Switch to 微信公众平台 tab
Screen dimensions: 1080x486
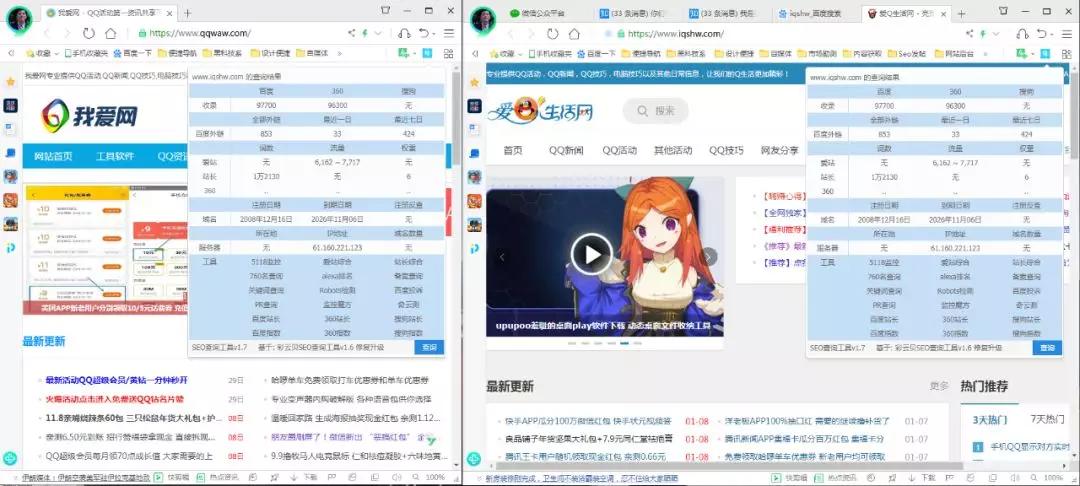pos(543,13)
